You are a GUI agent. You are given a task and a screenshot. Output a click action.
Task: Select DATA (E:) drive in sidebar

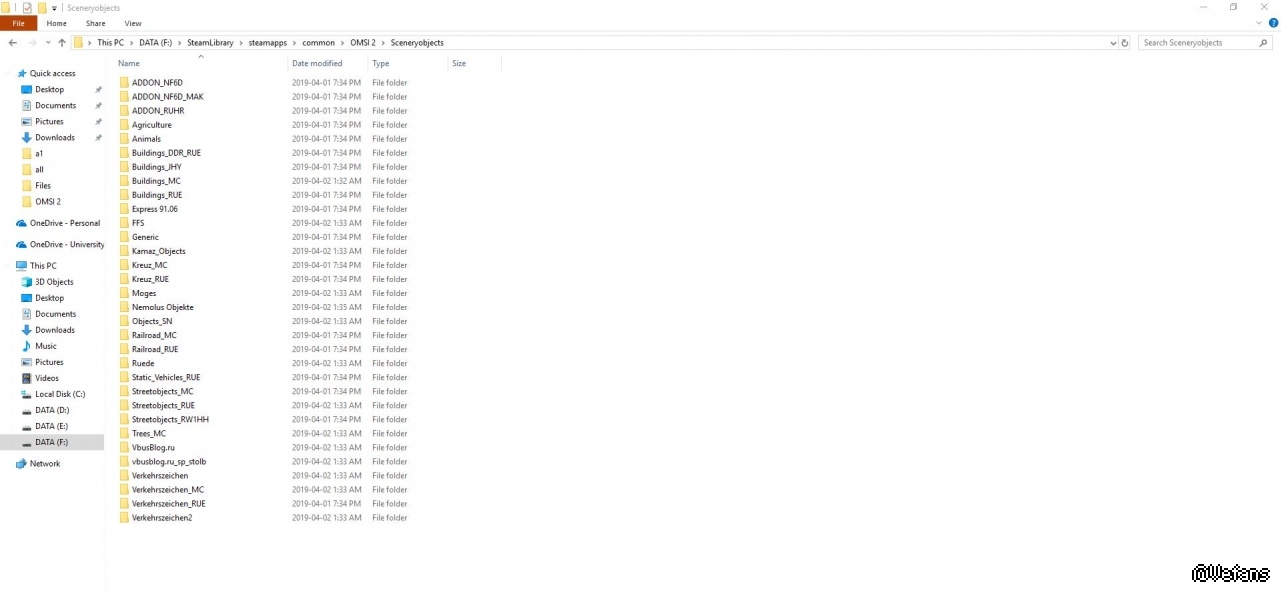point(51,426)
